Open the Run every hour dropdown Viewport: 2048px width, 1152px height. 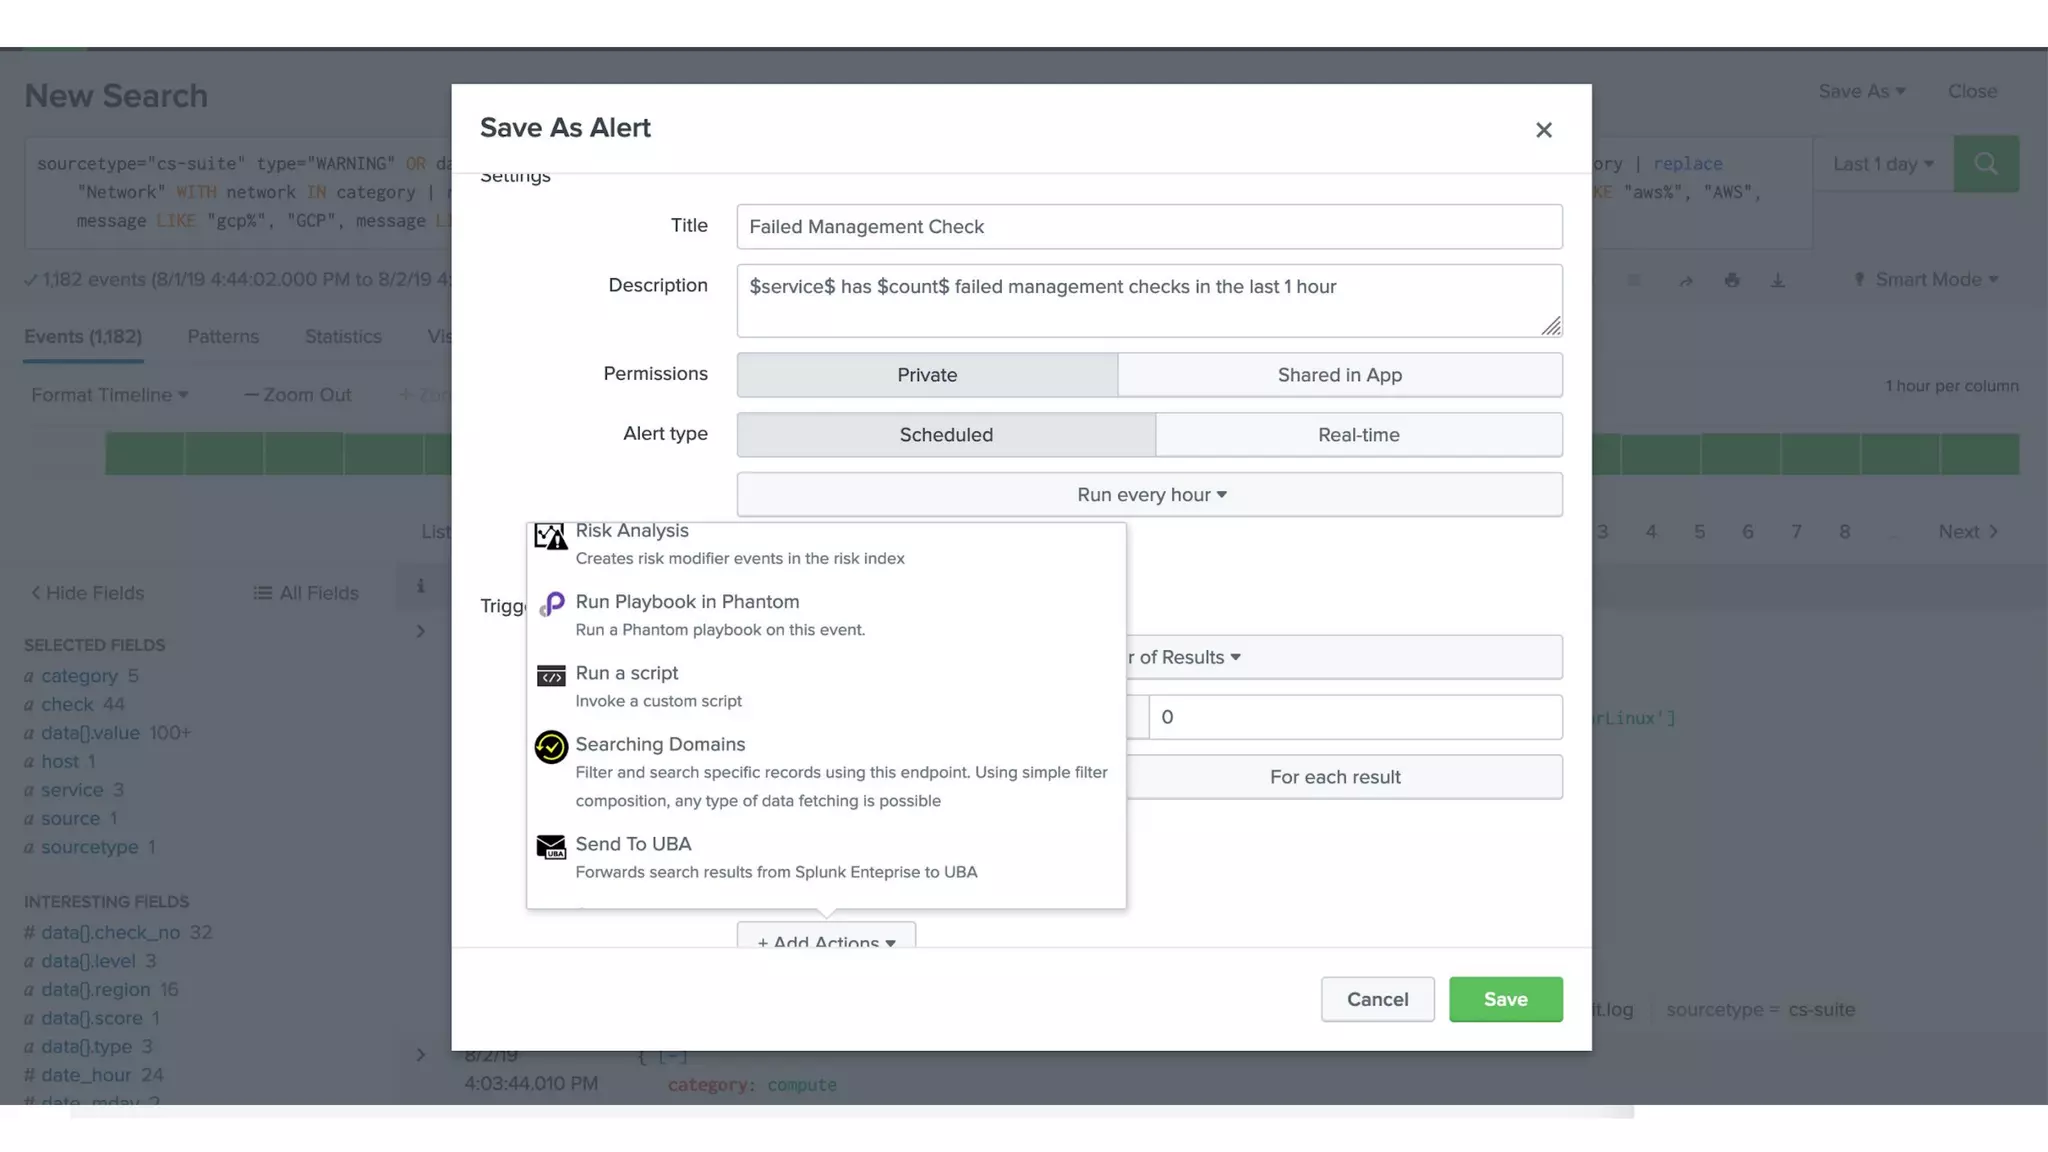click(x=1150, y=495)
